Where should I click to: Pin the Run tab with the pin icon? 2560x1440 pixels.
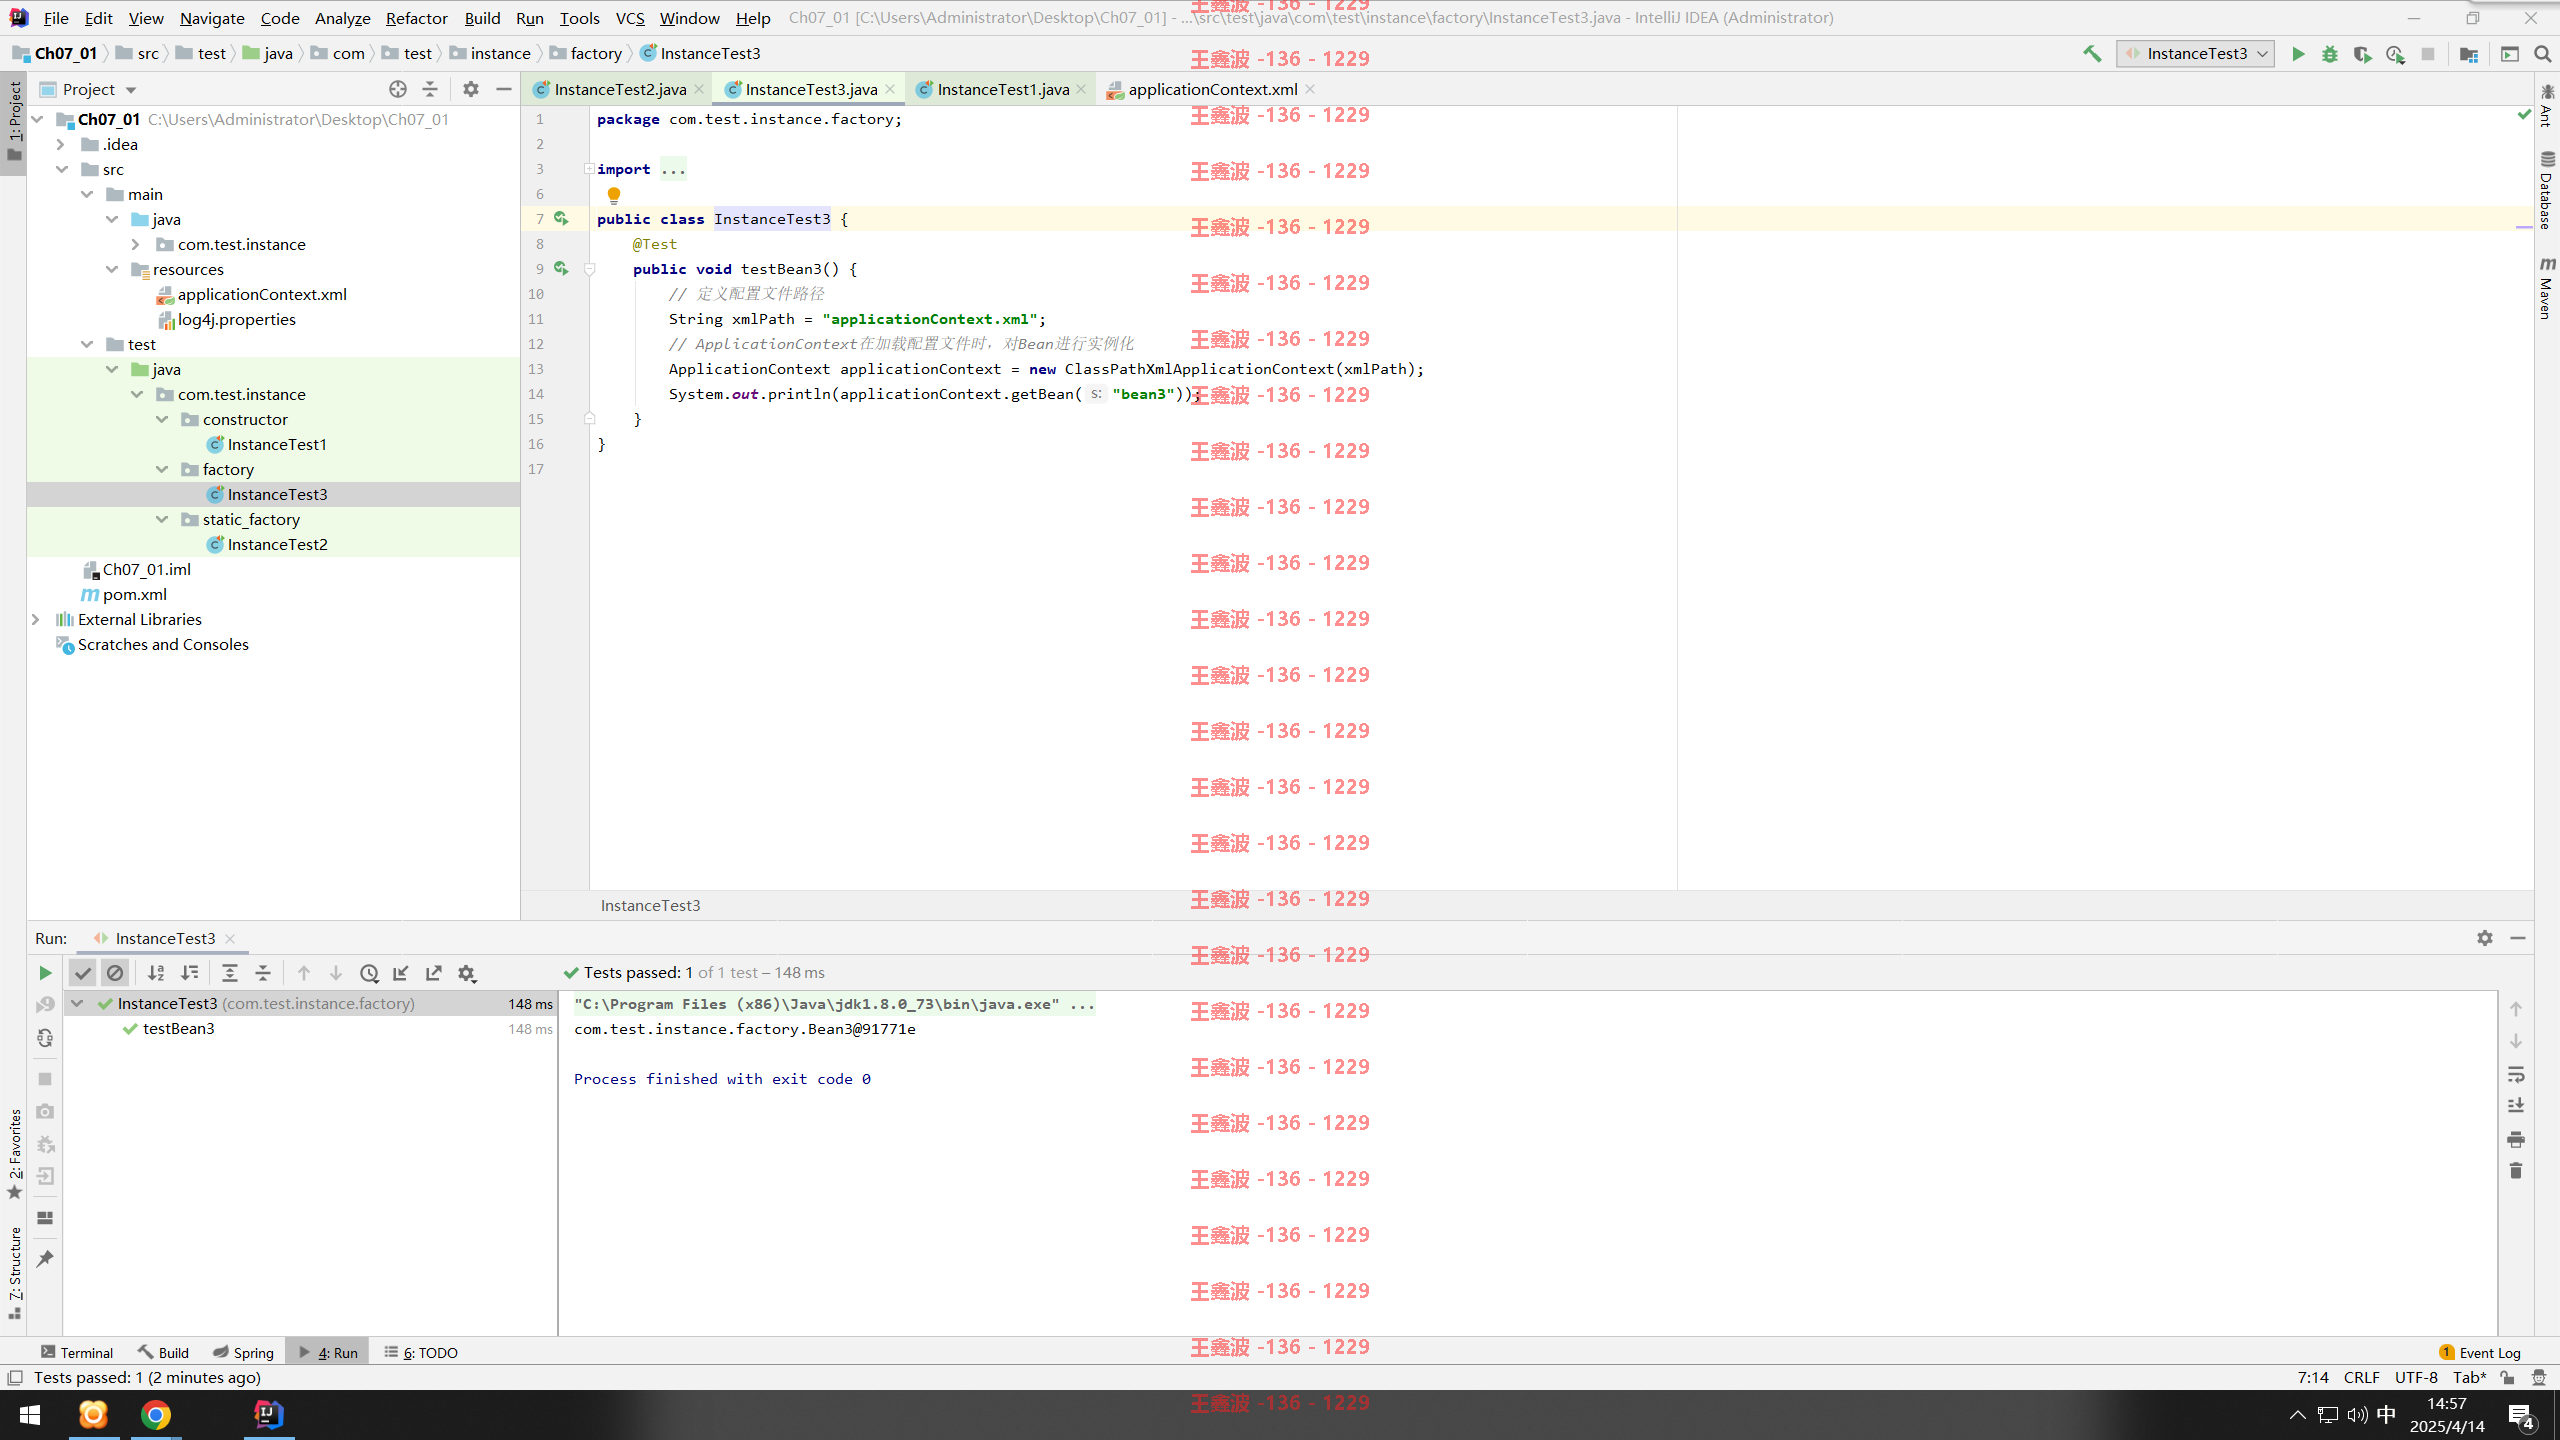[45, 1259]
